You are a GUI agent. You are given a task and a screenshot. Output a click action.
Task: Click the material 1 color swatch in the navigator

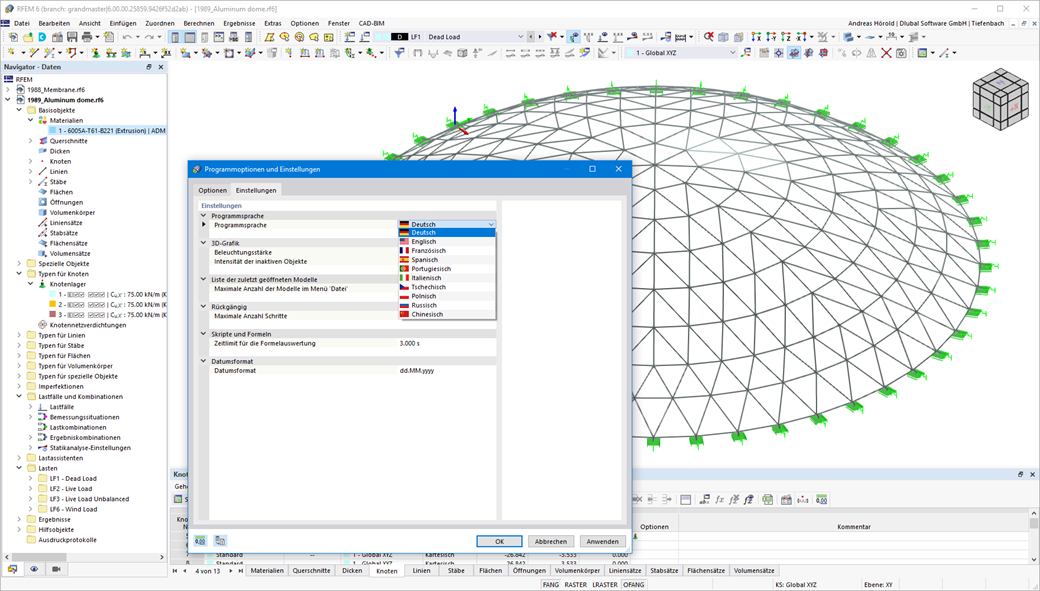tap(53, 131)
